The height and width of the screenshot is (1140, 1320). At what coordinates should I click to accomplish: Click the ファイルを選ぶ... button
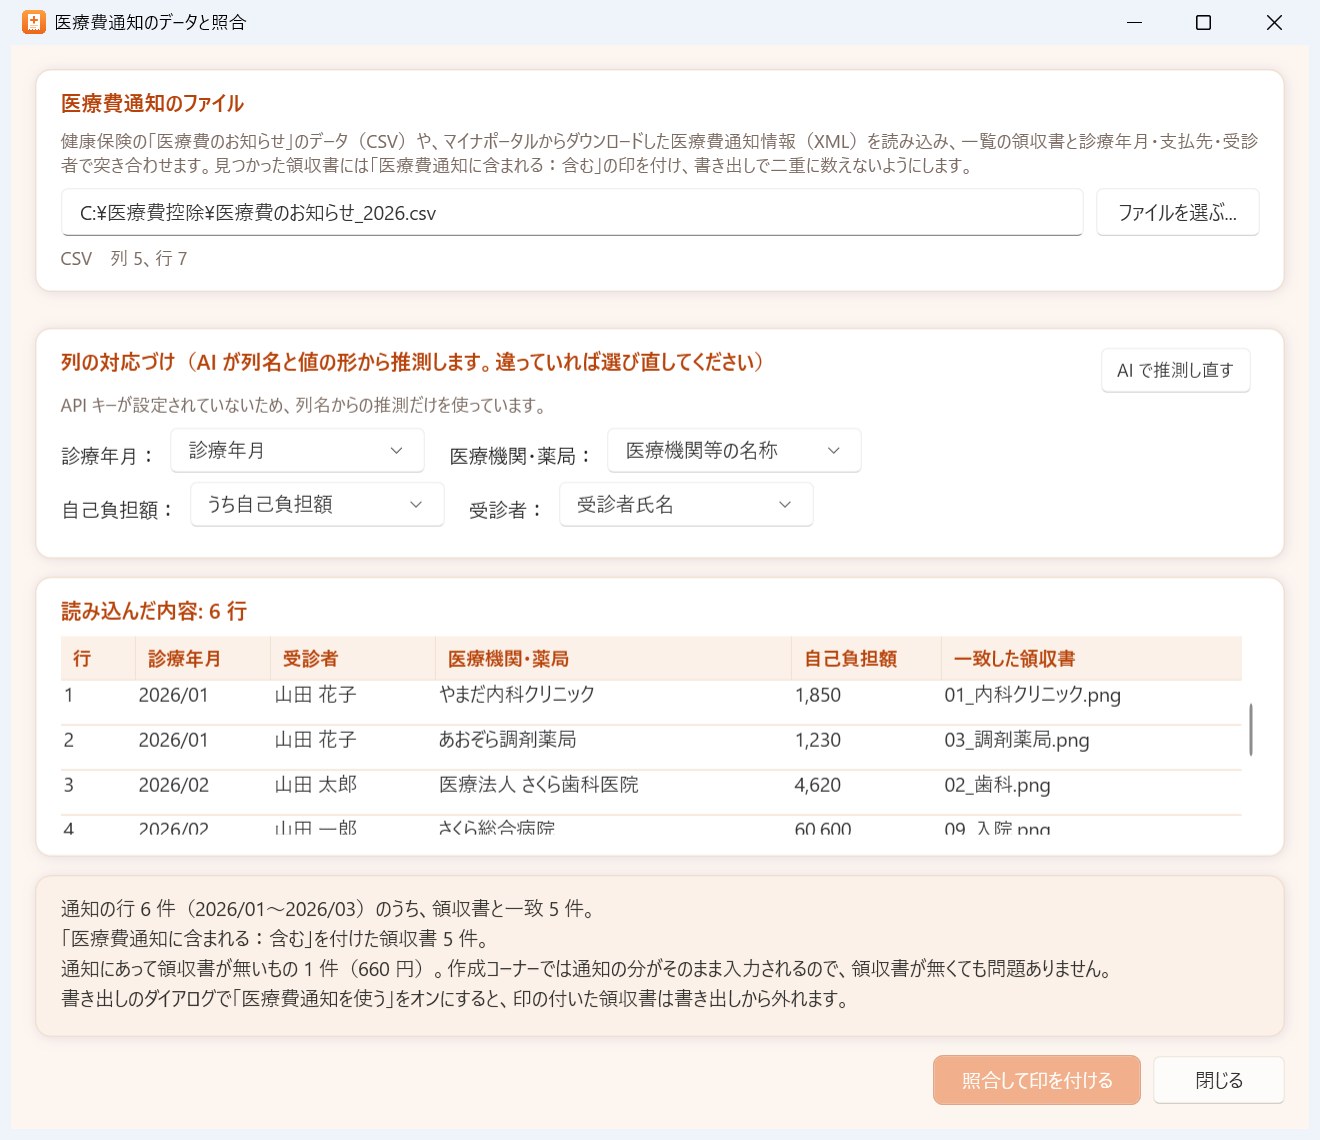coord(1177,213)
